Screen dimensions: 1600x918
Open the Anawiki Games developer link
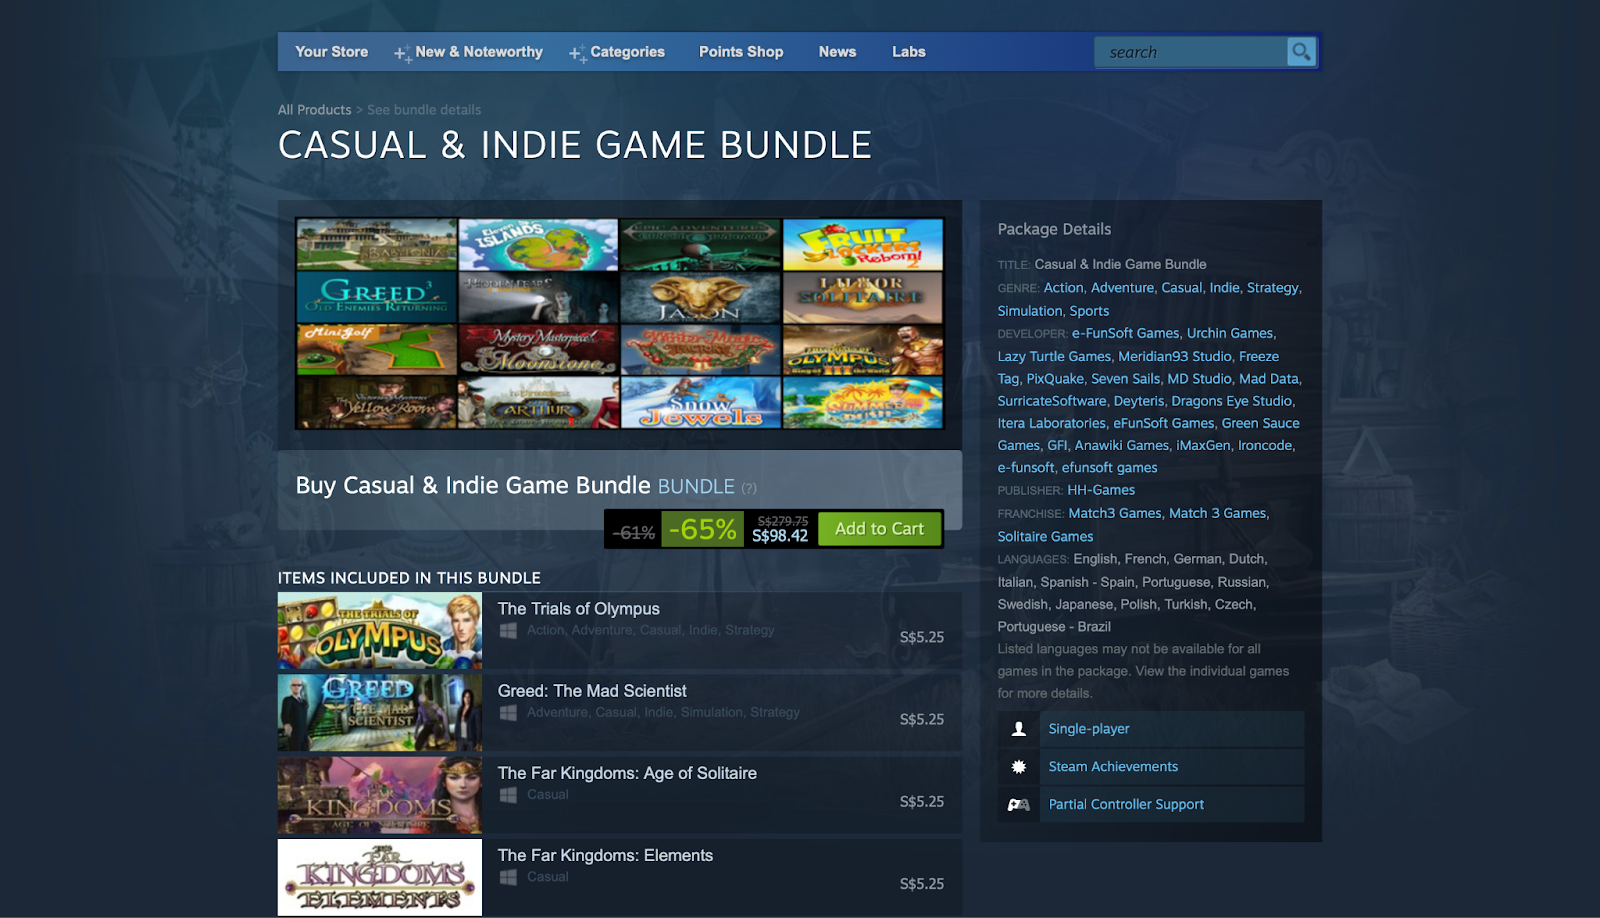click(1122, 446)
